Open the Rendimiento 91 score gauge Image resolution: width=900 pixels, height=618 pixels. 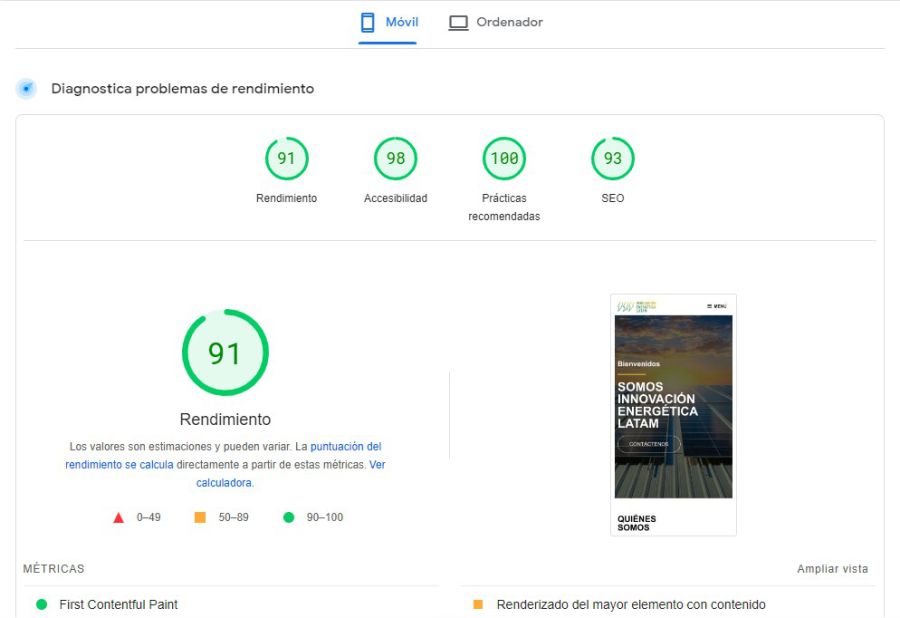[286, 159]
